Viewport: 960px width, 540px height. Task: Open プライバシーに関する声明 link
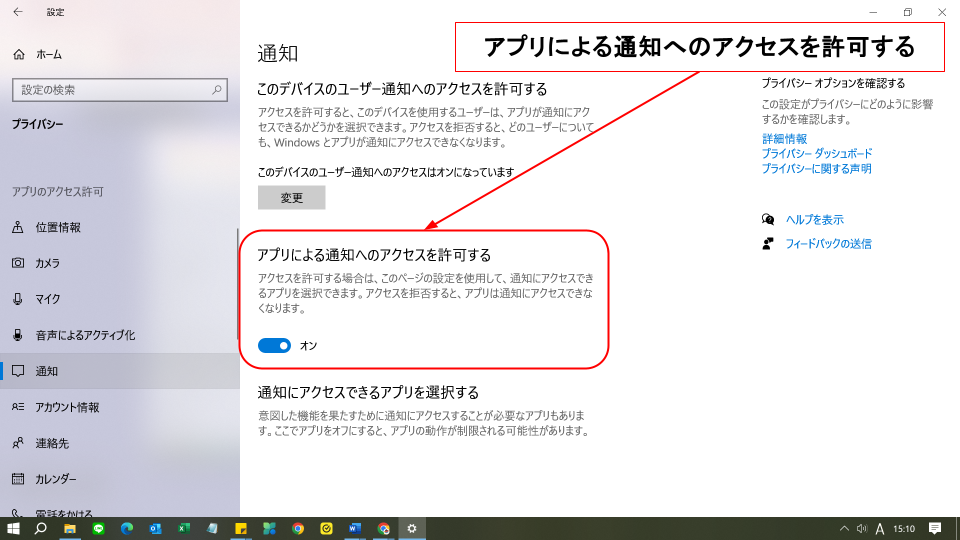pyautogui.click(x=816, y=169)
